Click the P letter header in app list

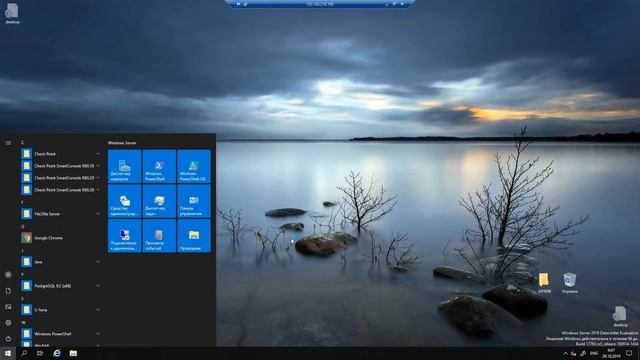pyautogui.click(x=22, y=275)
